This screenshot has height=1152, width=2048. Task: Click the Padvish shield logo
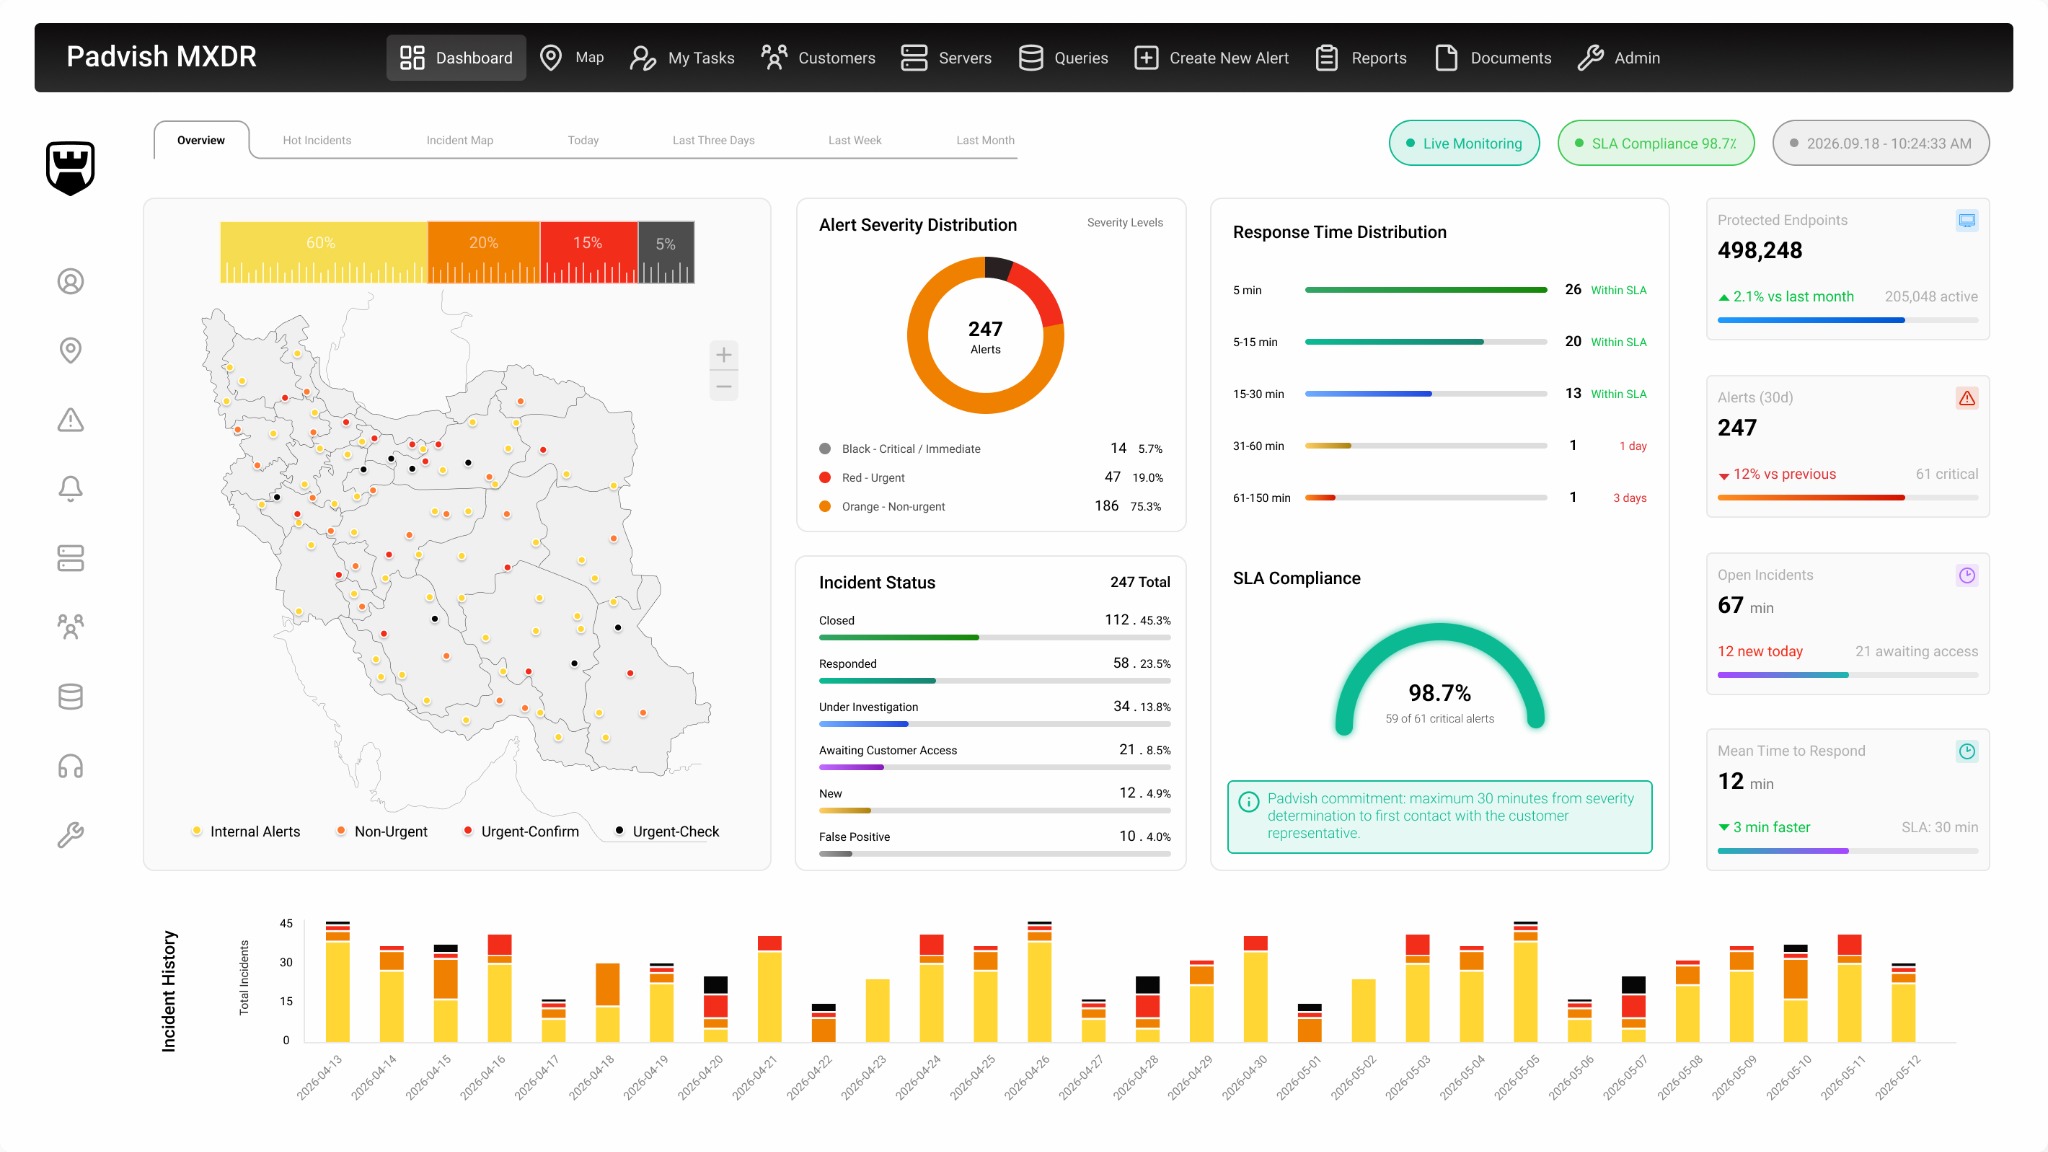pyautogui.click(x=70, y=168)
